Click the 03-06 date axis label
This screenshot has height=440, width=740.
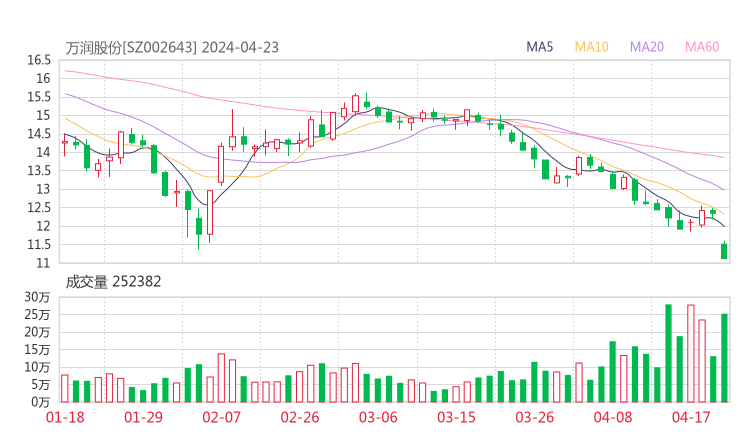click(378, 417)
